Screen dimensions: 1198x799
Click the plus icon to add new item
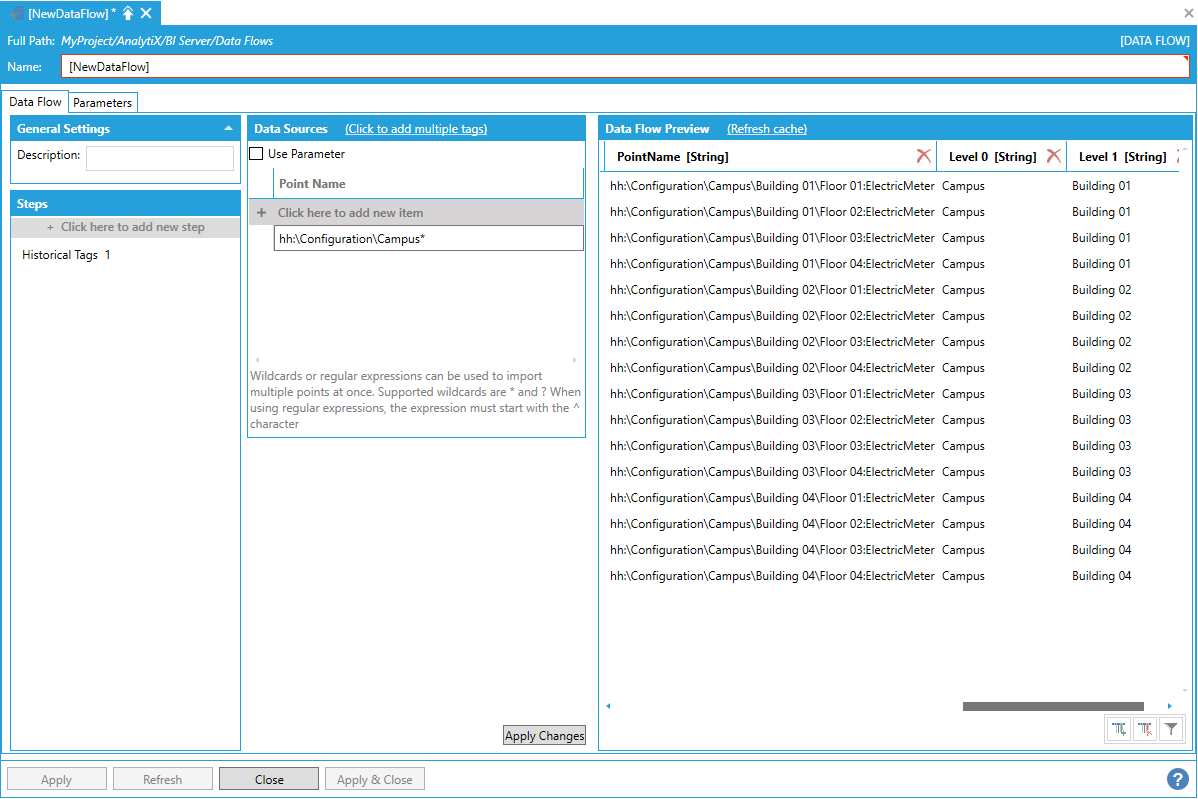point(262,213)
